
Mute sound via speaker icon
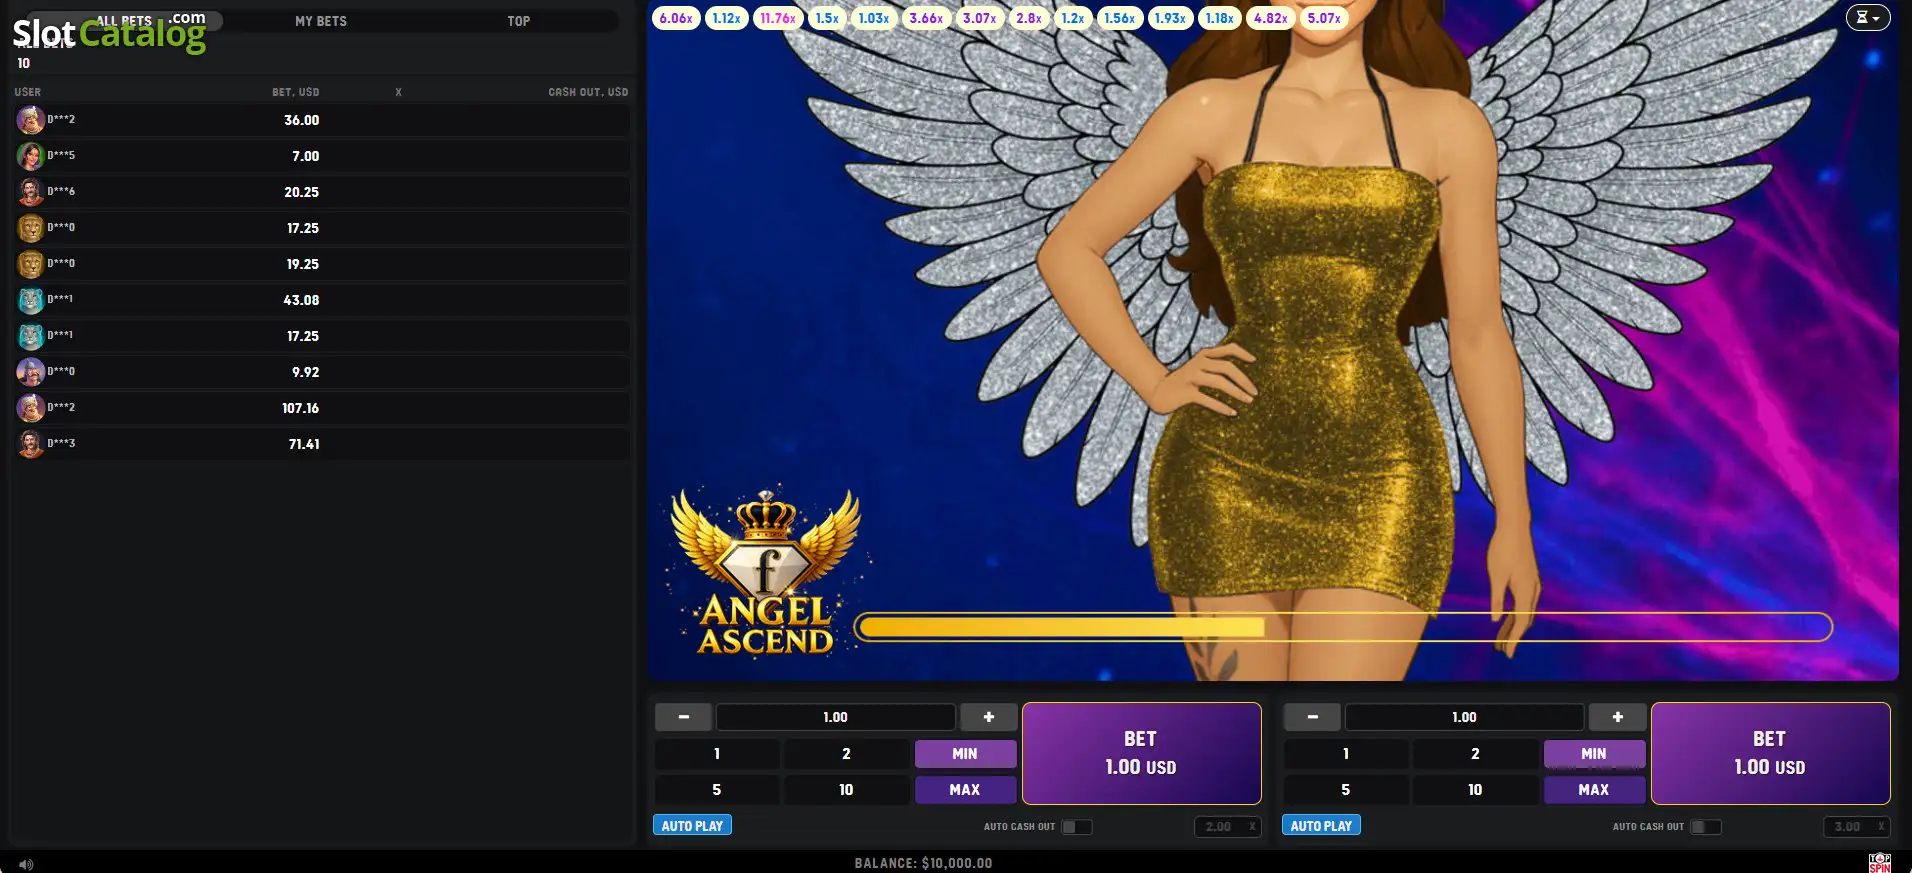[x=26, y=864]
